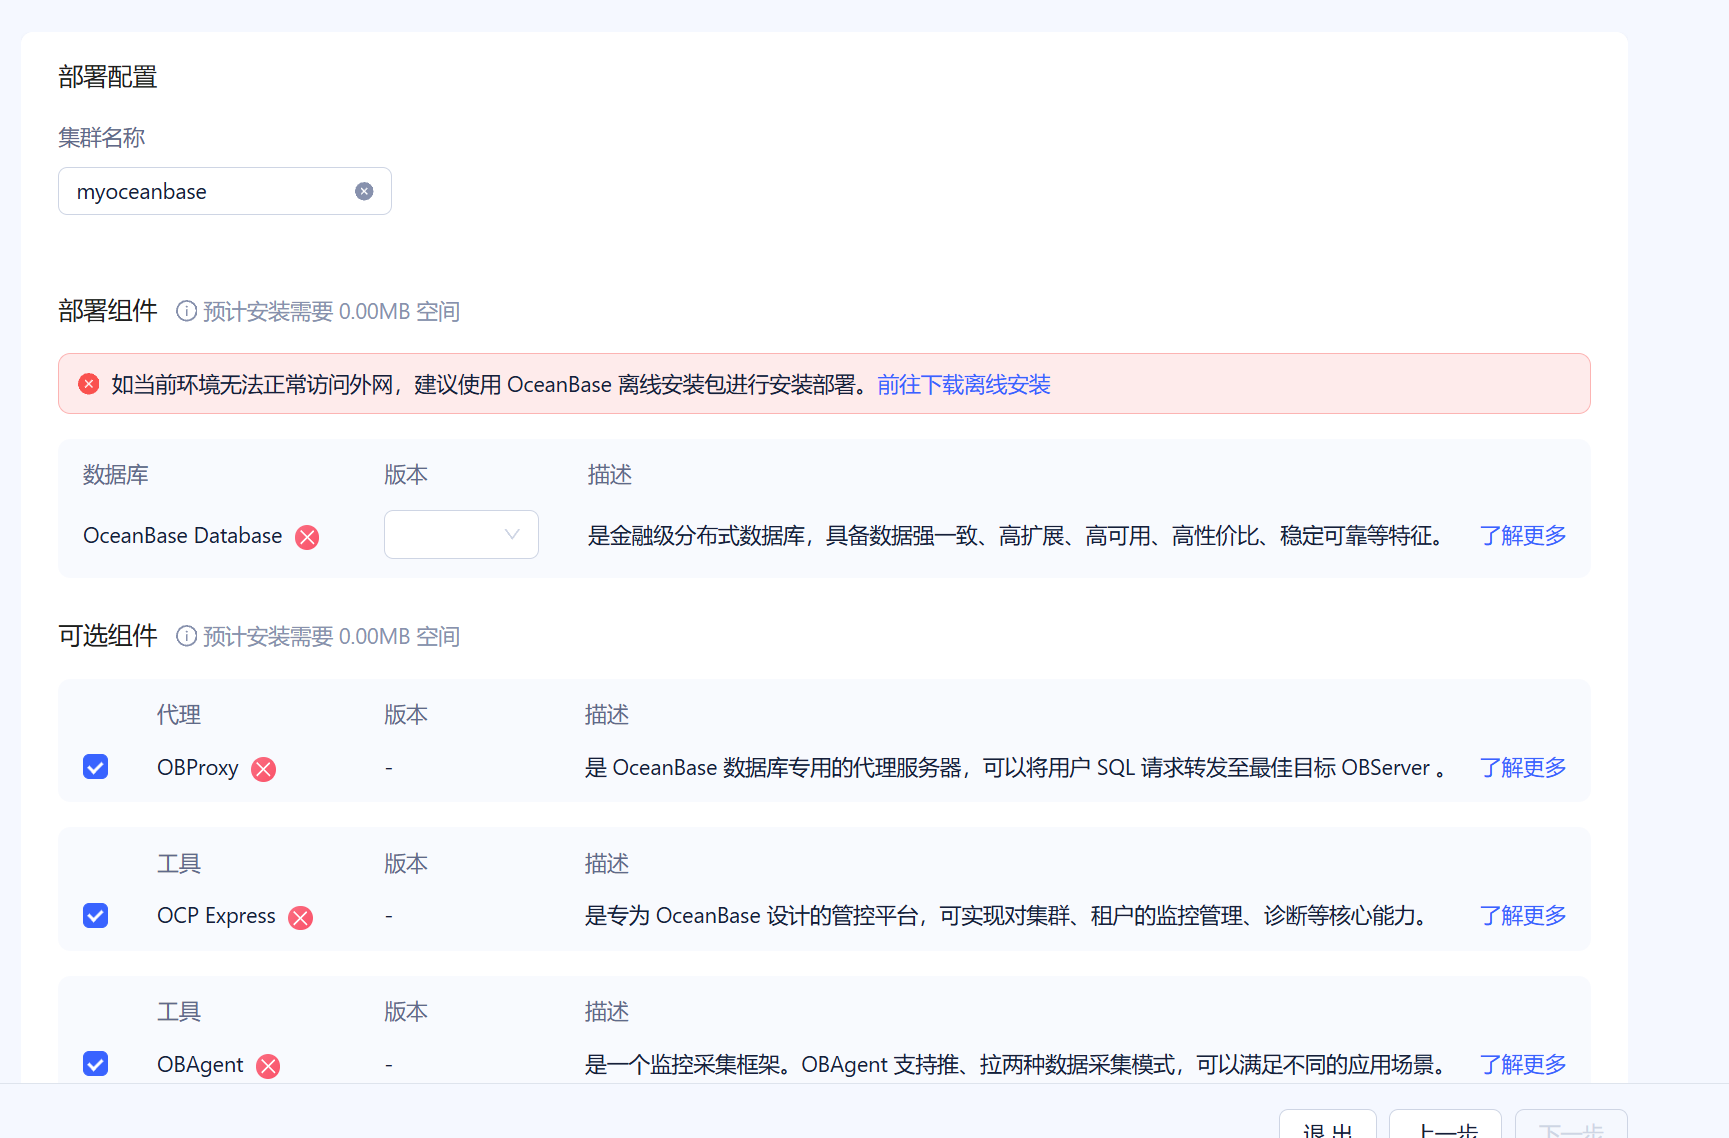
Task: Click the 数据库 column header
Action: pos(116,475)
